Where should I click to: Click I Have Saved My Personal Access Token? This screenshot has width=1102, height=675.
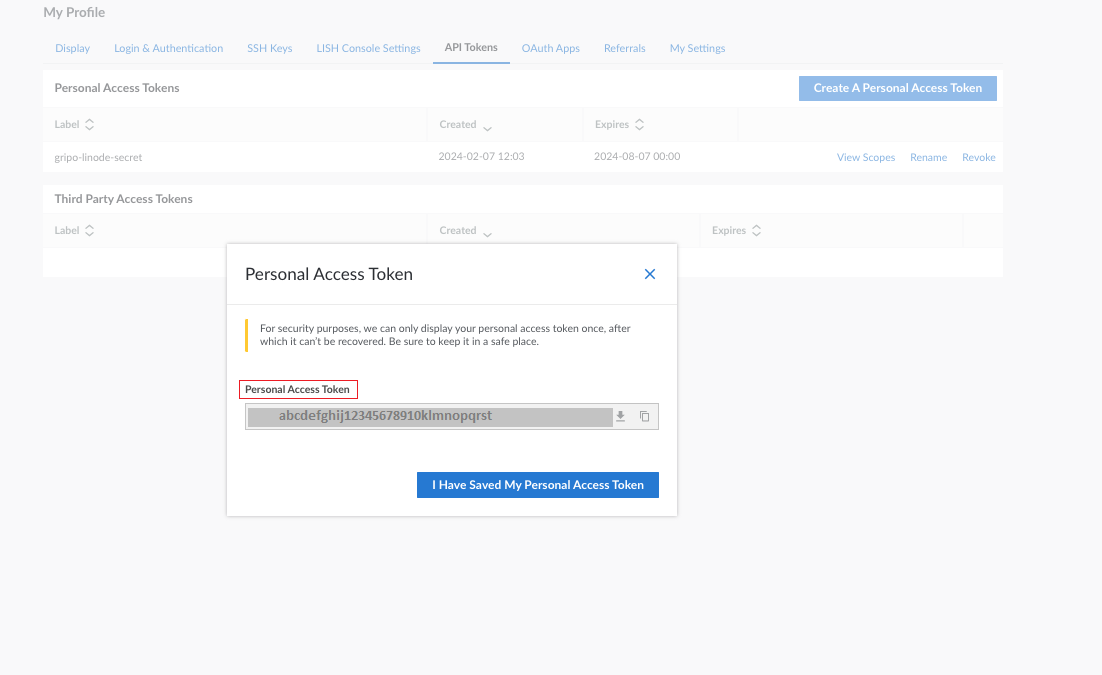tap(537, 485)
